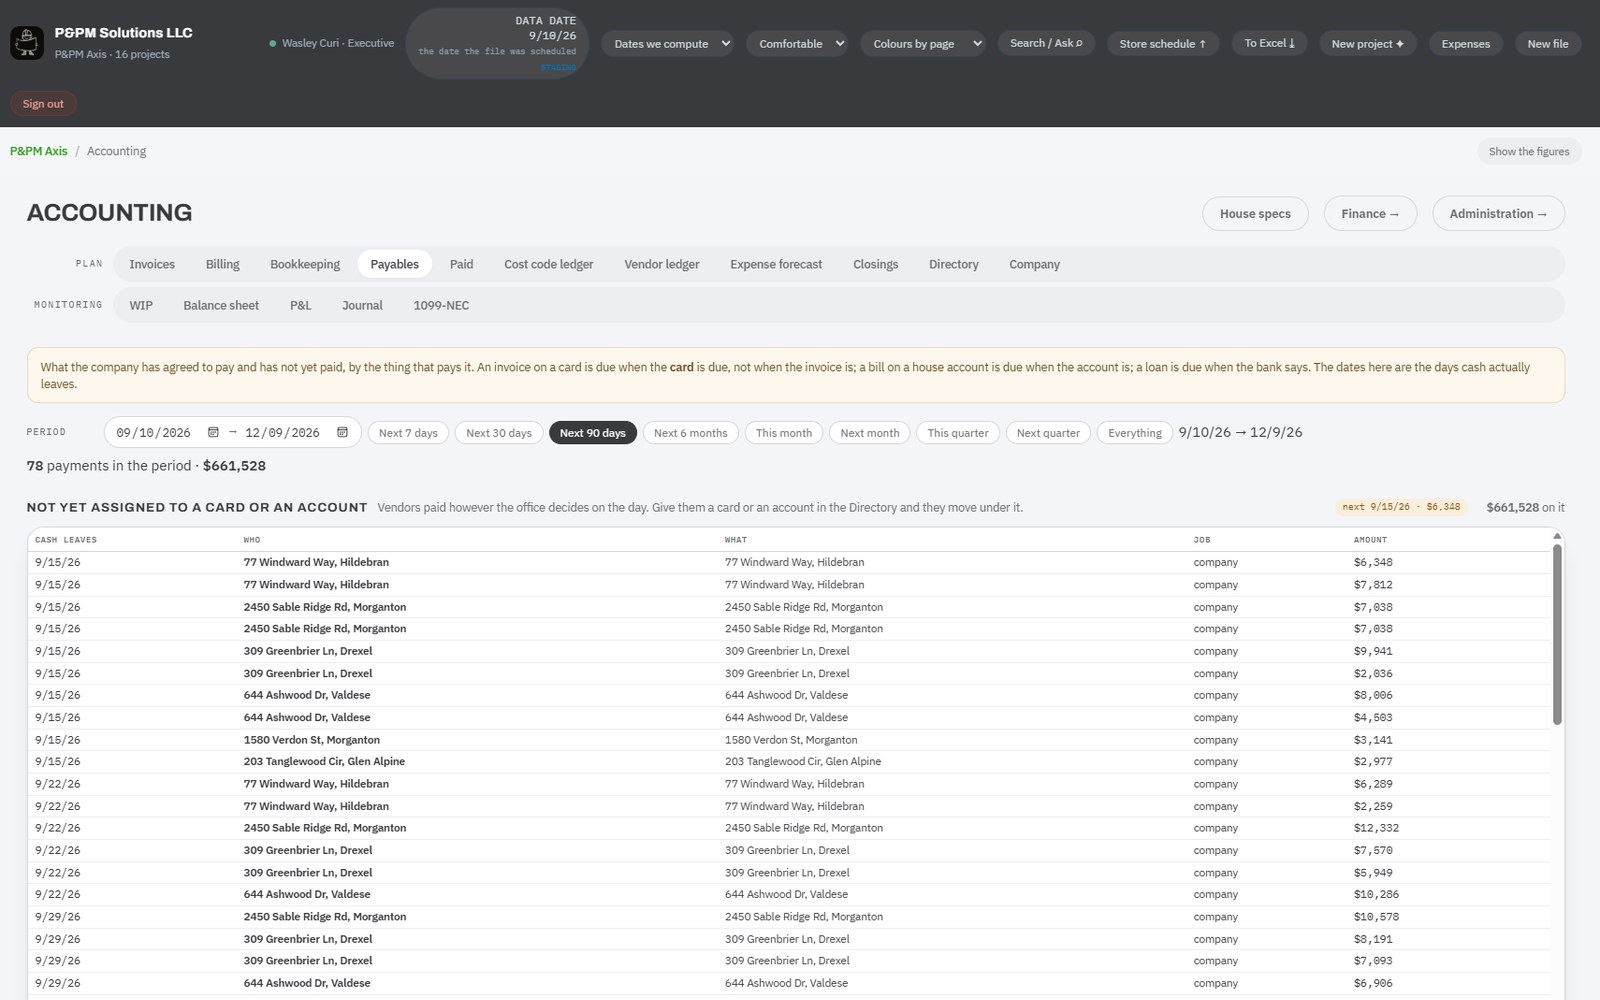Image resolution: width=1600 pixels, height=1000 pixels.
Task: Click the WHO column header
Action: (x=252, y=540)
